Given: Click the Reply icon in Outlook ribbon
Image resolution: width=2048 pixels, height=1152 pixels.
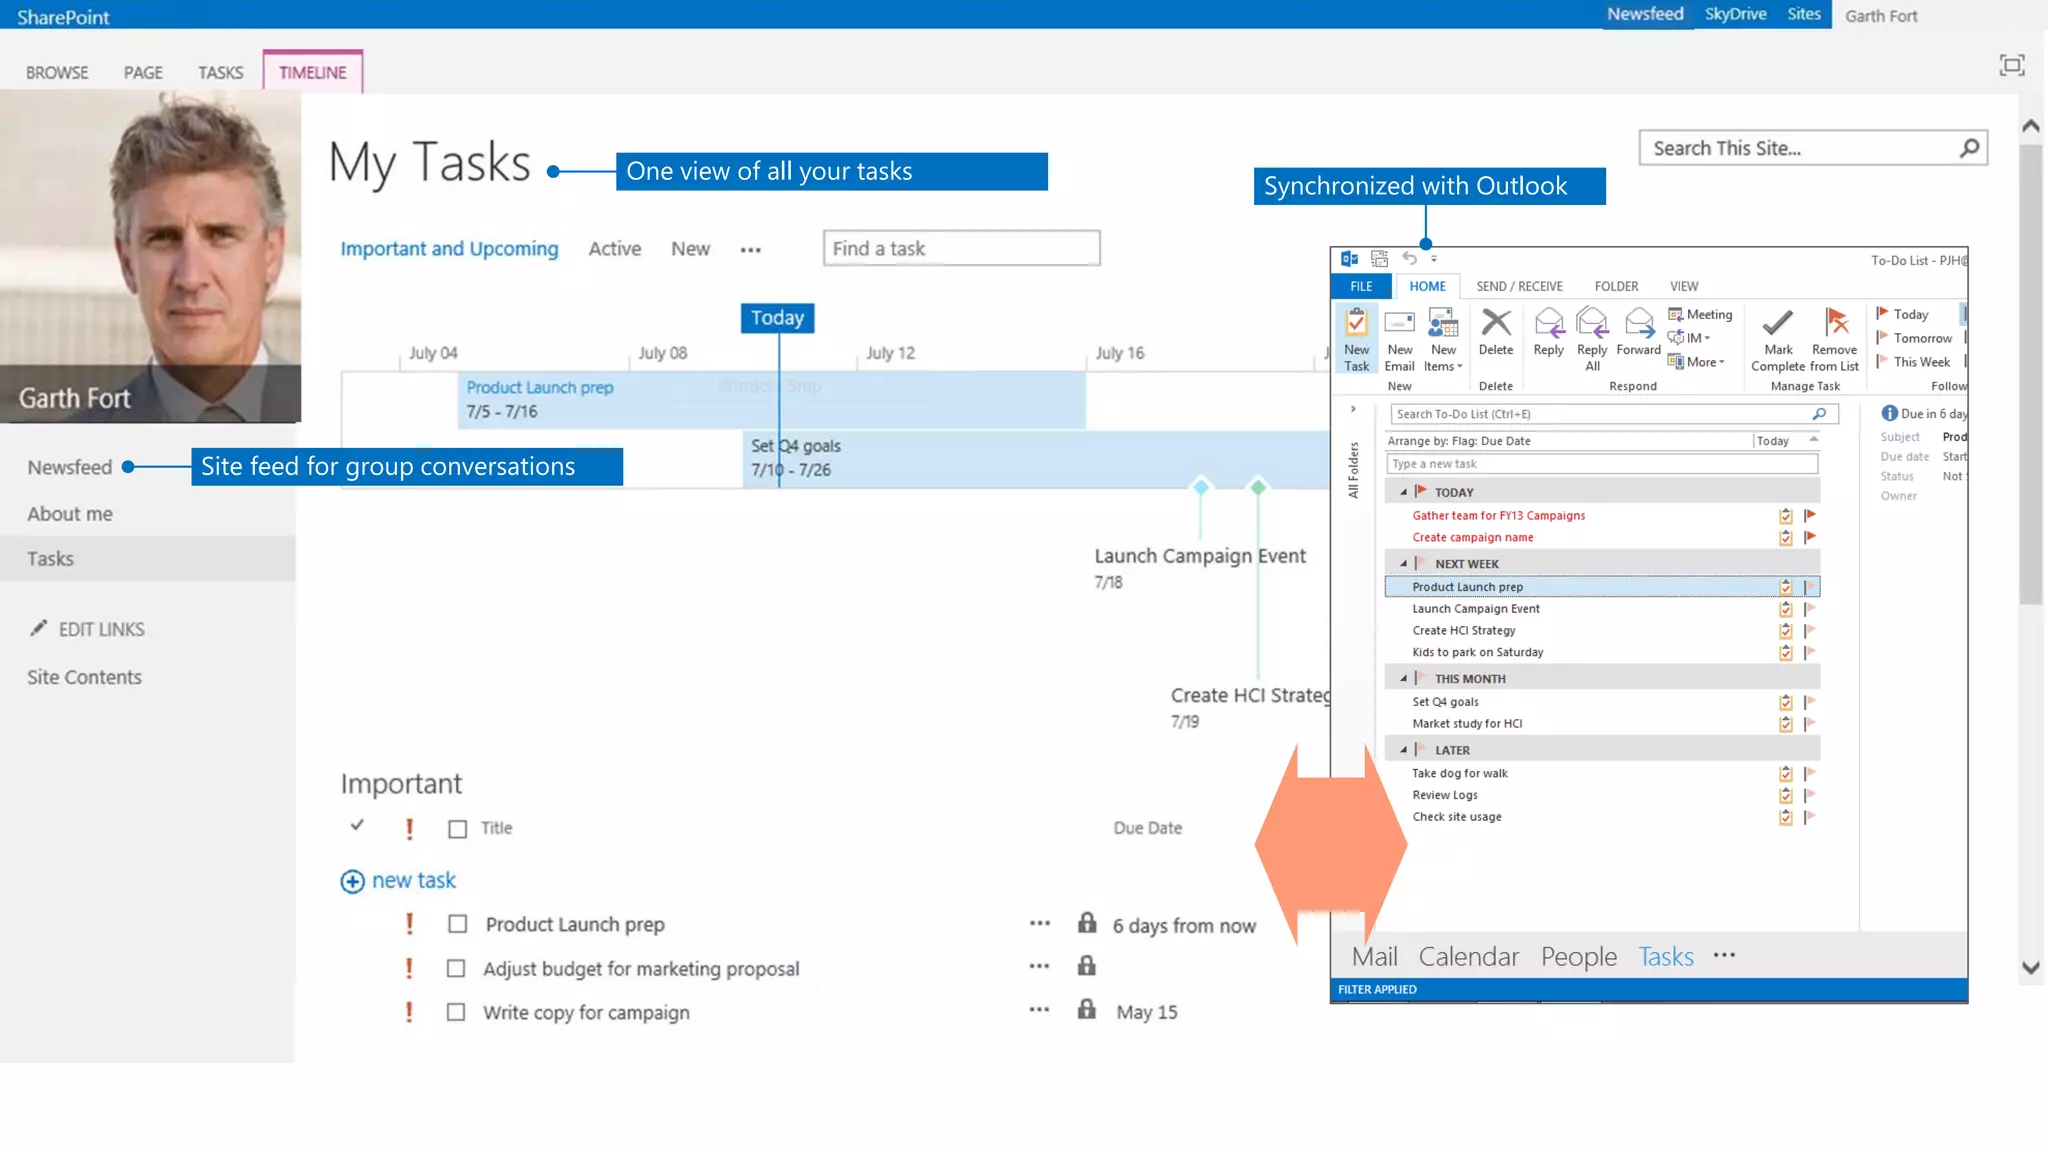Looking at the screenshot, I should [1549, 322].
